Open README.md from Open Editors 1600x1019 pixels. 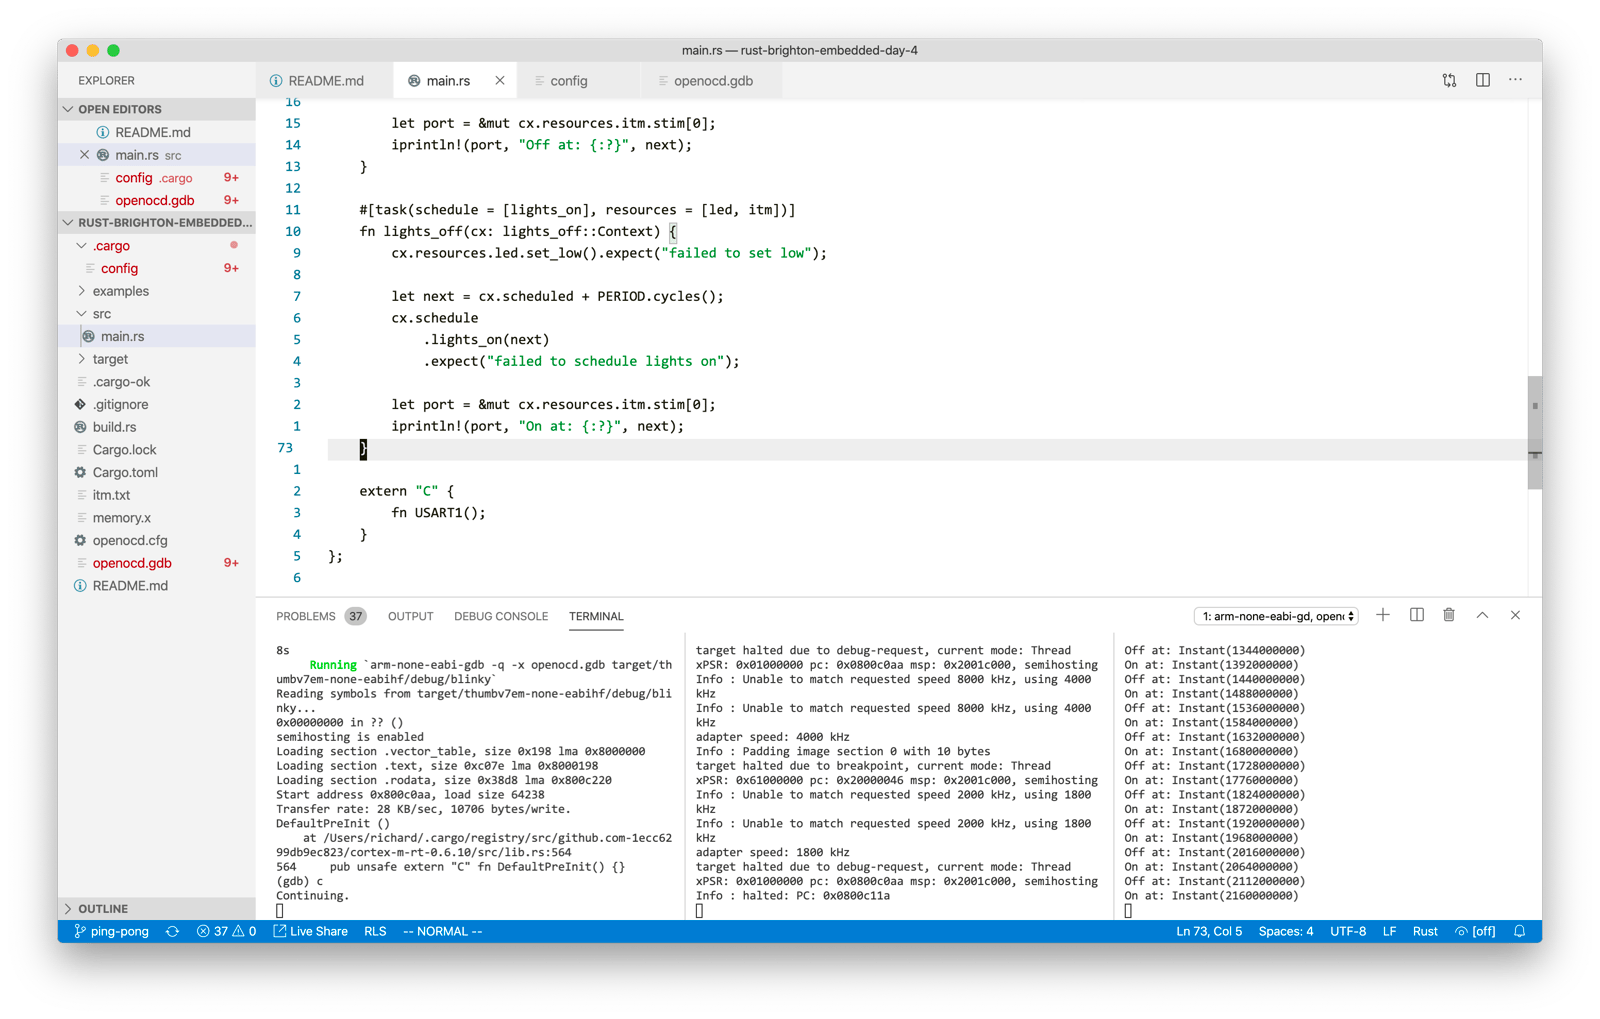(156, 132)
